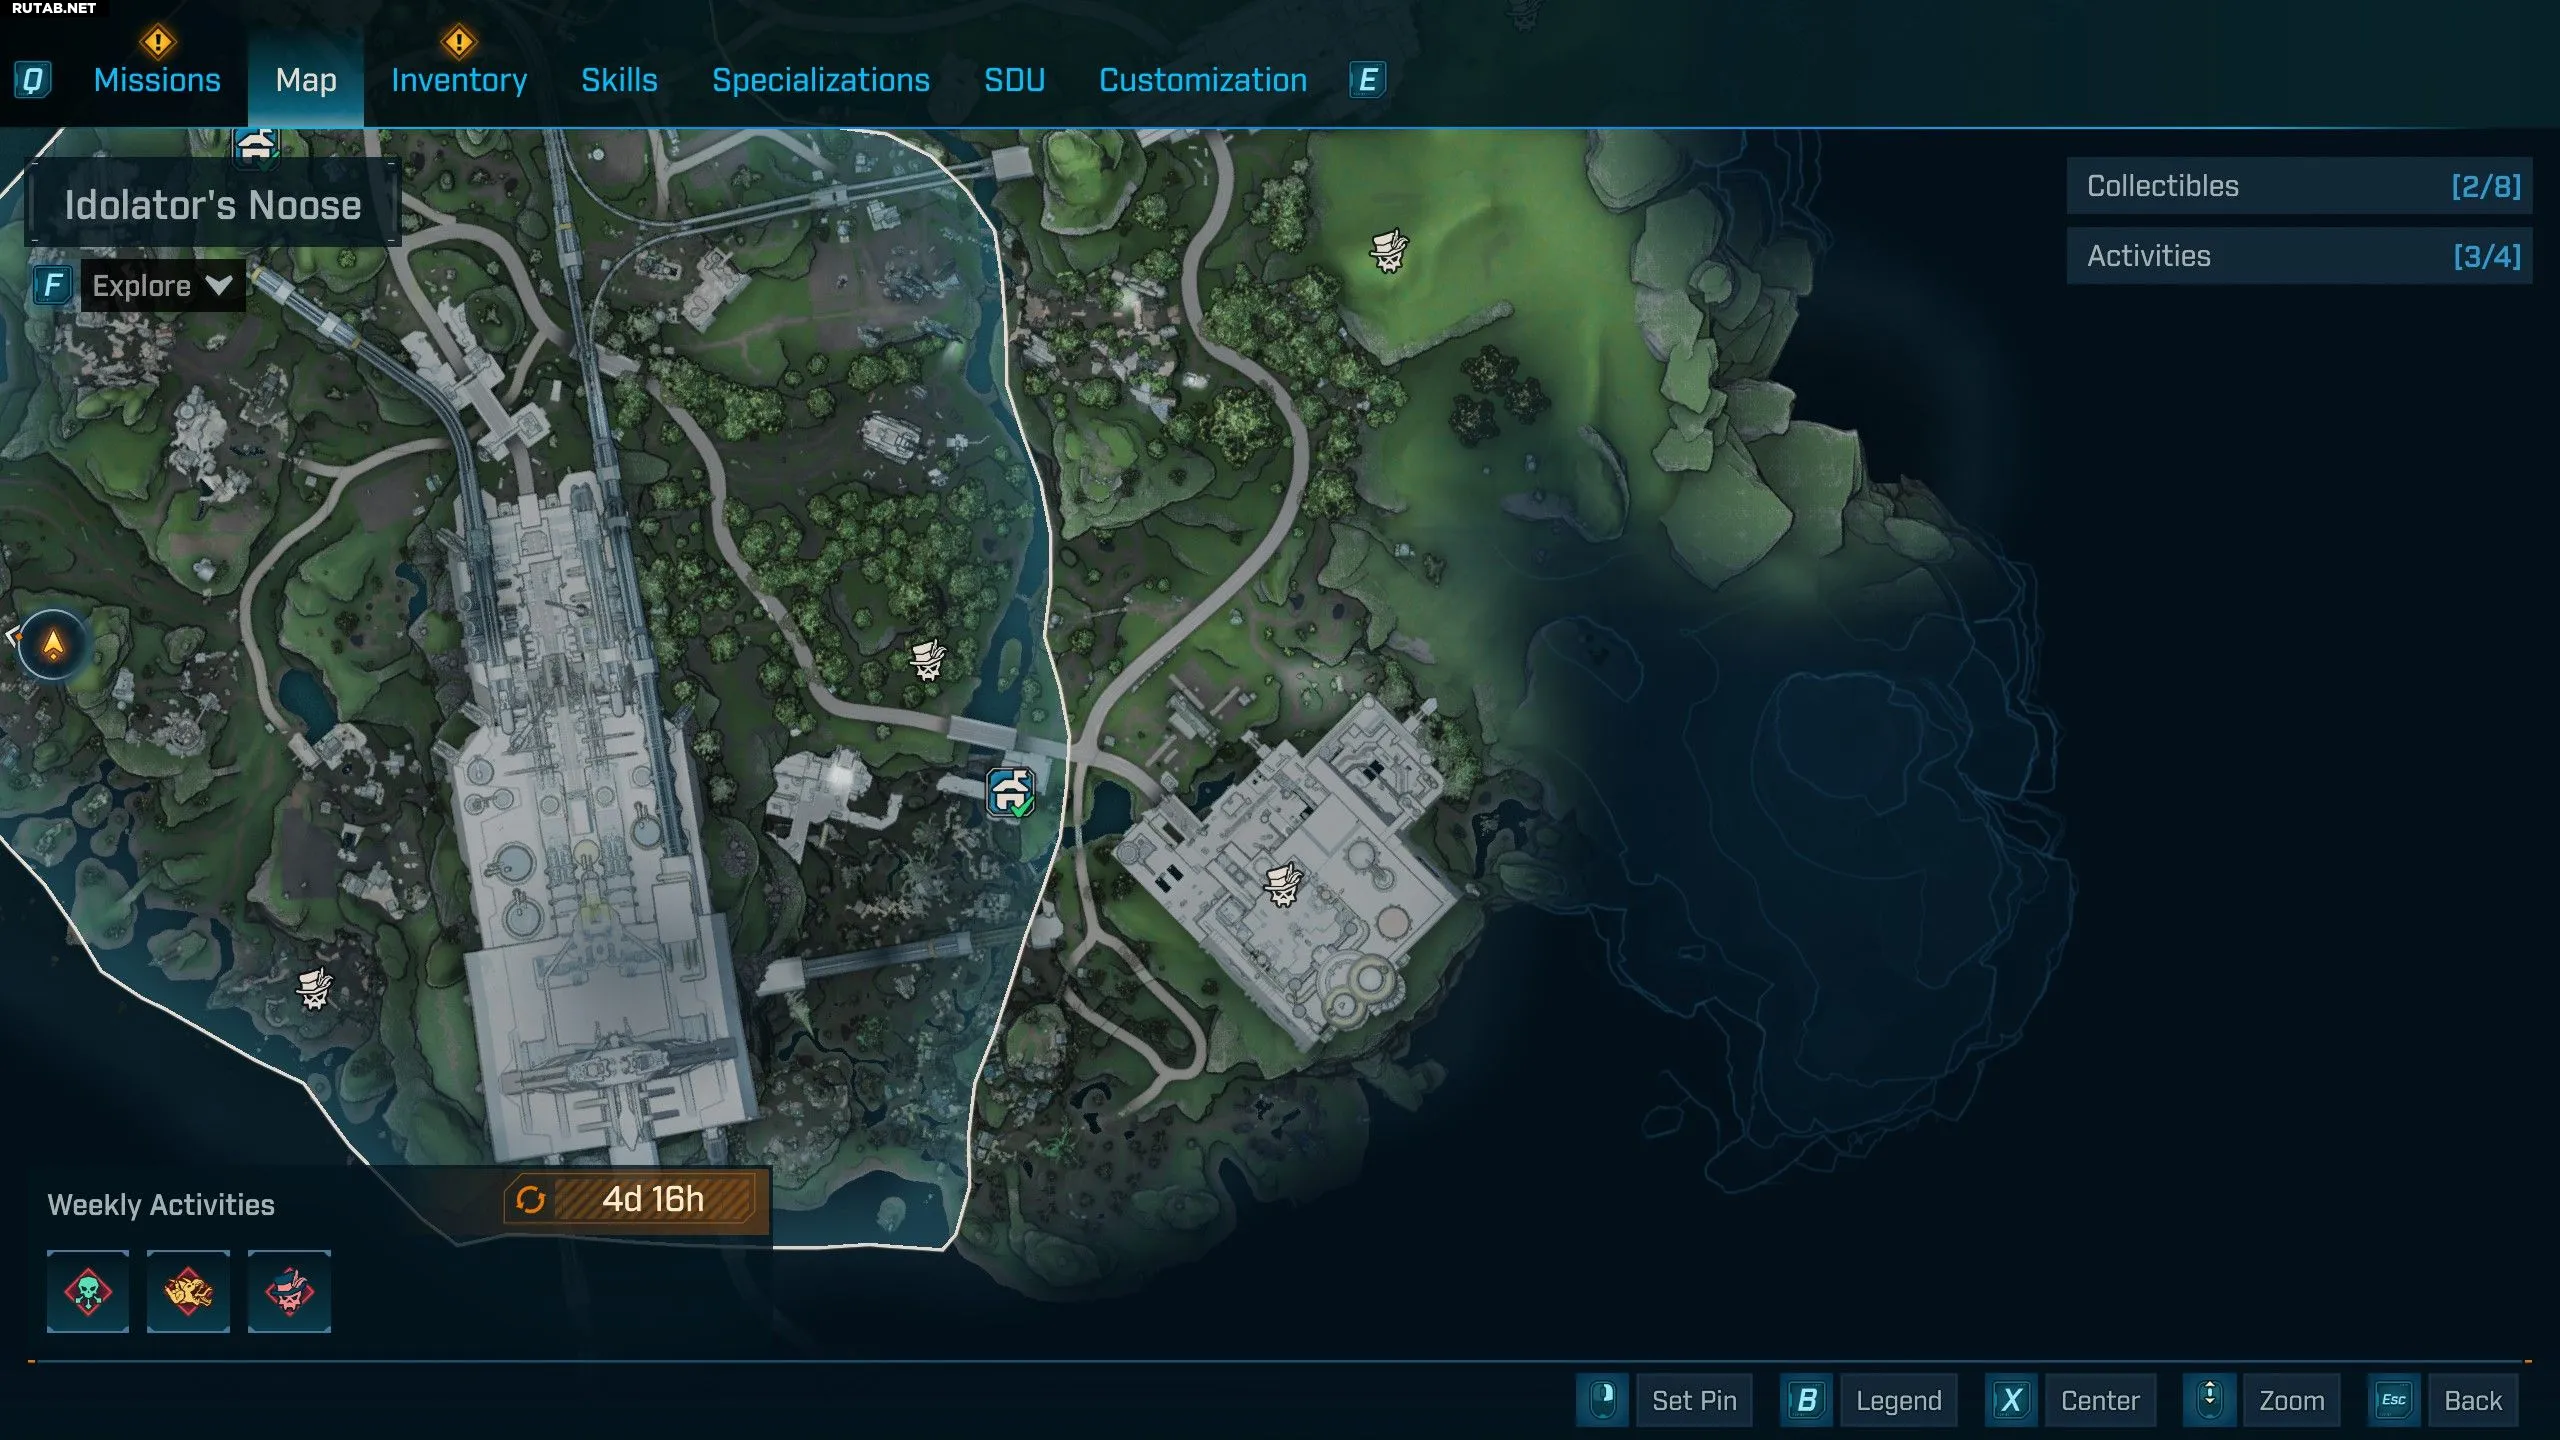The width and height of the screenshot is (2560, 1440).
Task: Click the B key icon for Legend
Action: click(1806, 1399)
